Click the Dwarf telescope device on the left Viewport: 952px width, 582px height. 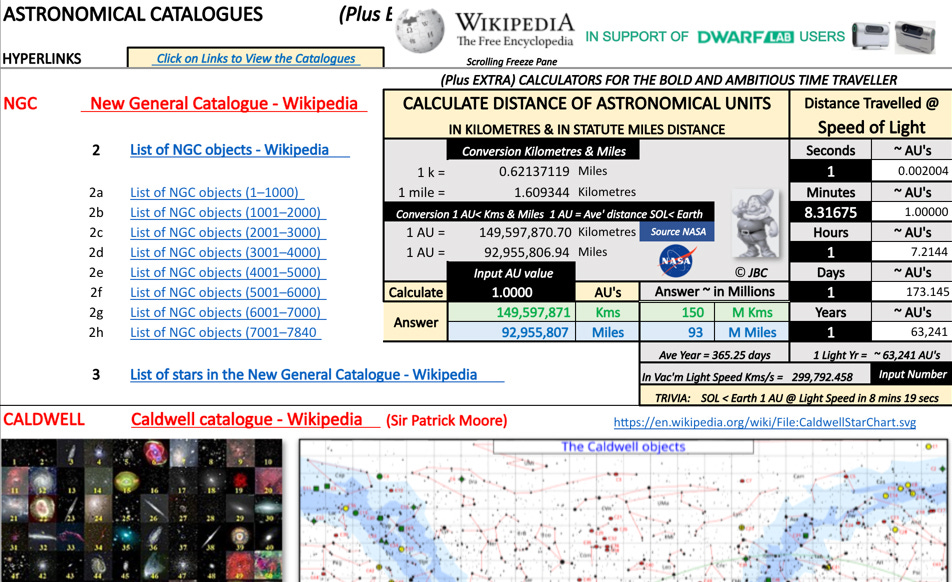869,35
